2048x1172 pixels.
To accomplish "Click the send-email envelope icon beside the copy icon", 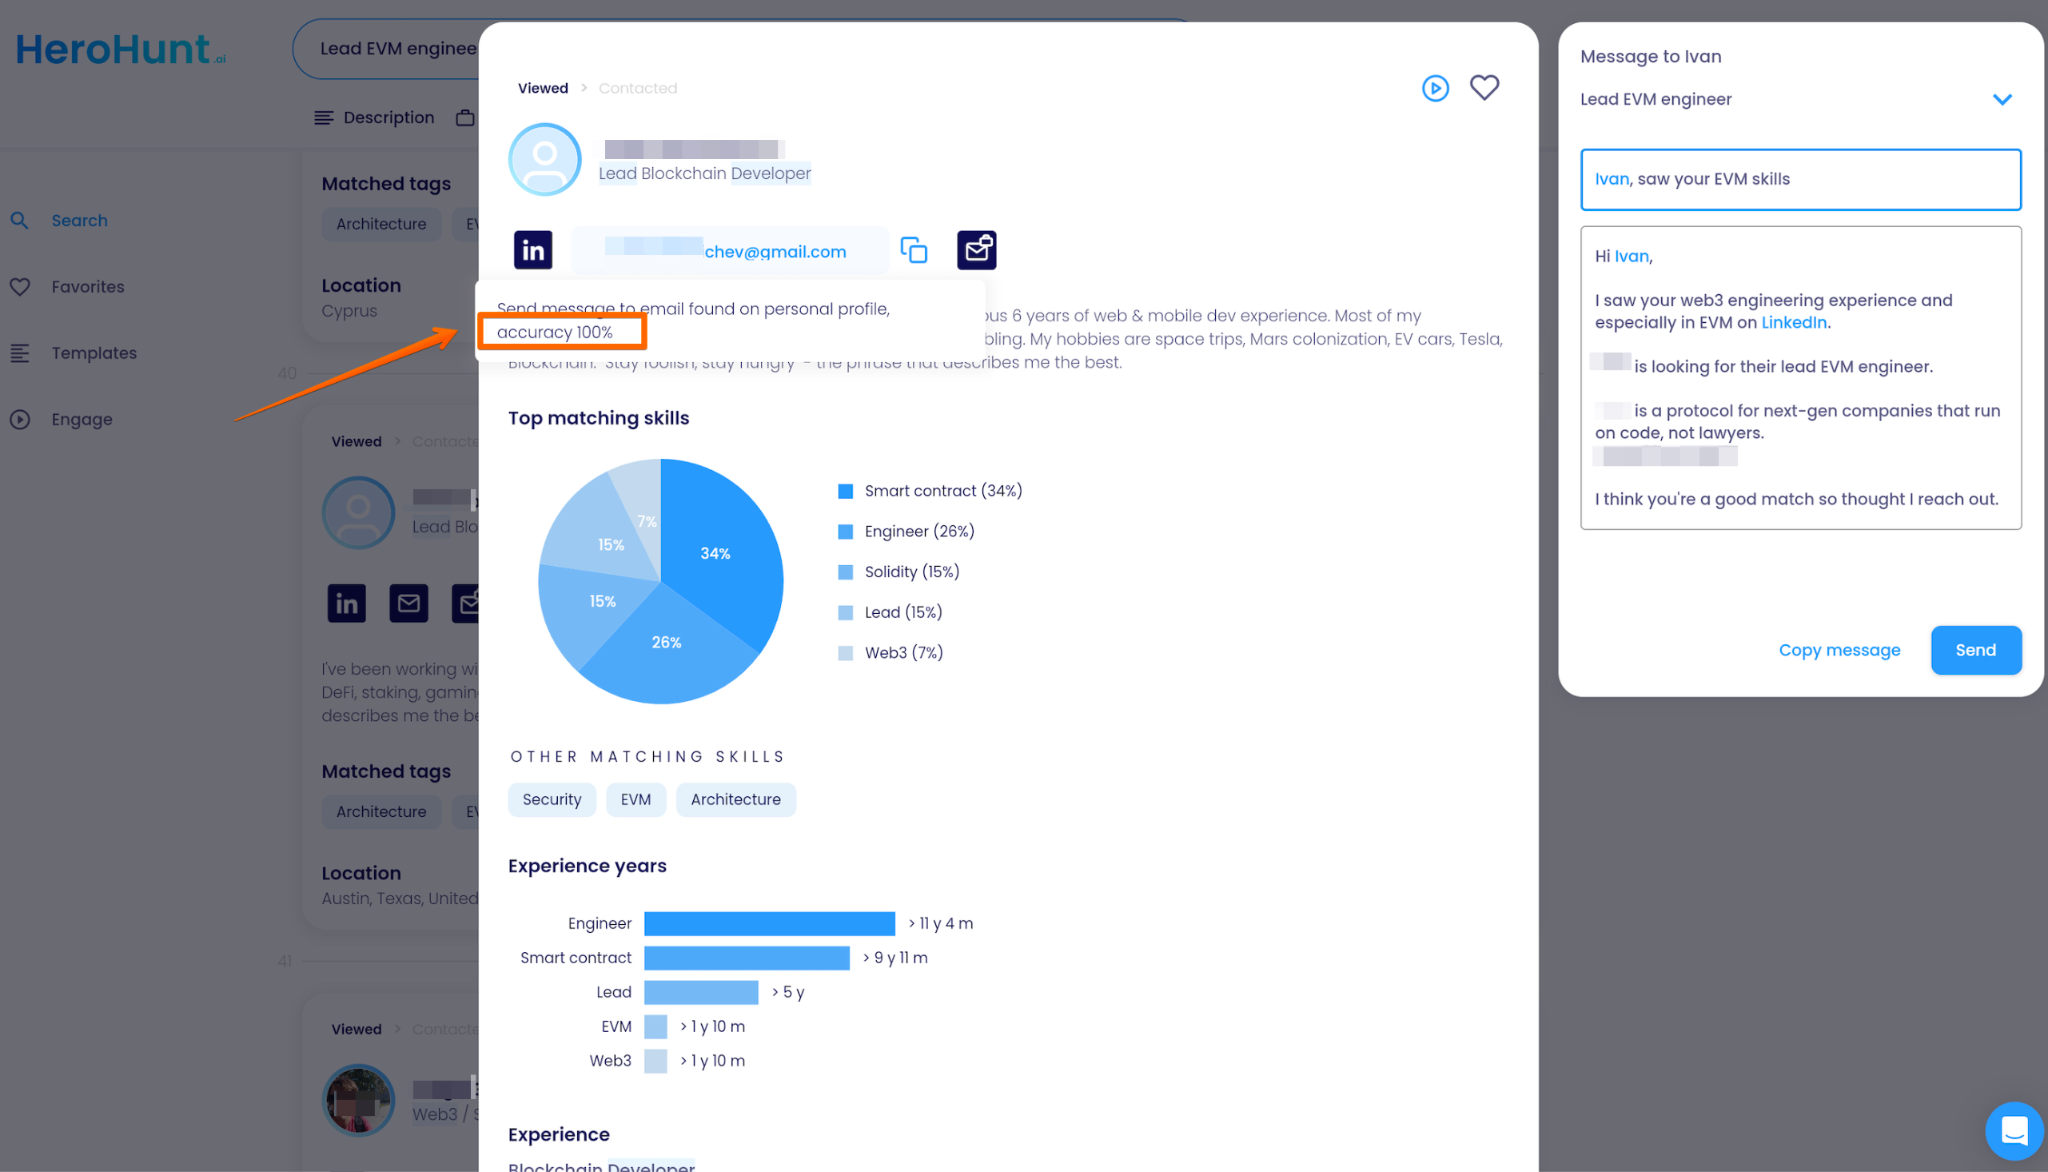I will coord(976,250).
